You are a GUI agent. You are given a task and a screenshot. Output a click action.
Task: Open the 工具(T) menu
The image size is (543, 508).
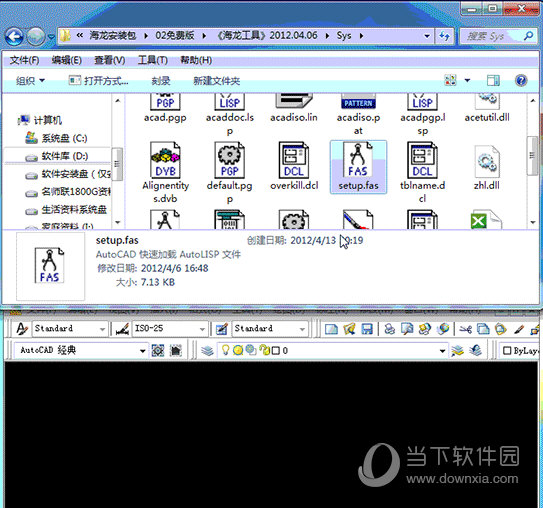[x=153, y=60]
